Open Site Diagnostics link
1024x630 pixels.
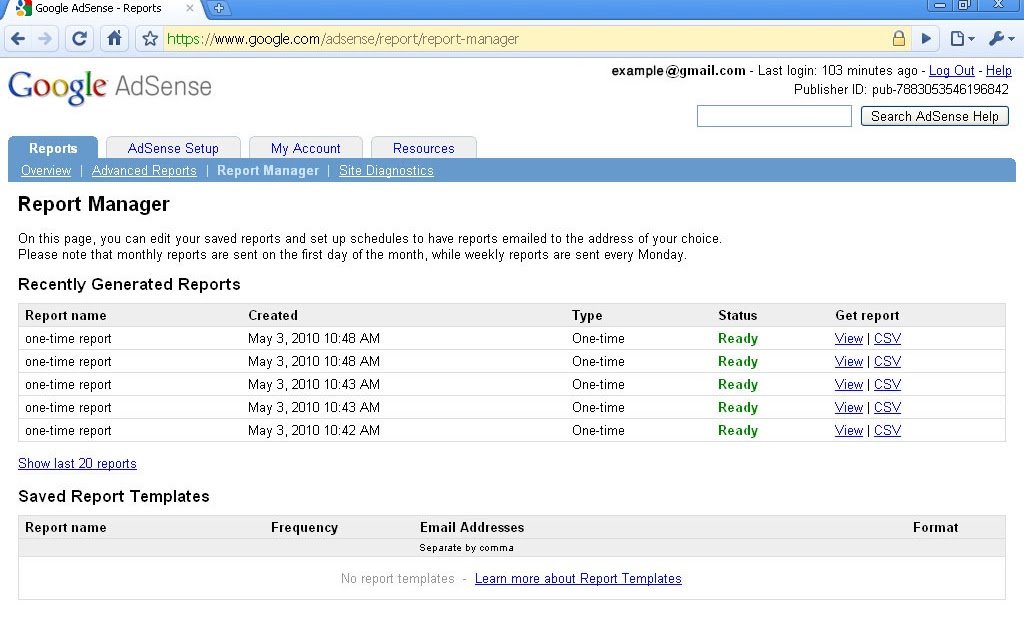point(386,170)
